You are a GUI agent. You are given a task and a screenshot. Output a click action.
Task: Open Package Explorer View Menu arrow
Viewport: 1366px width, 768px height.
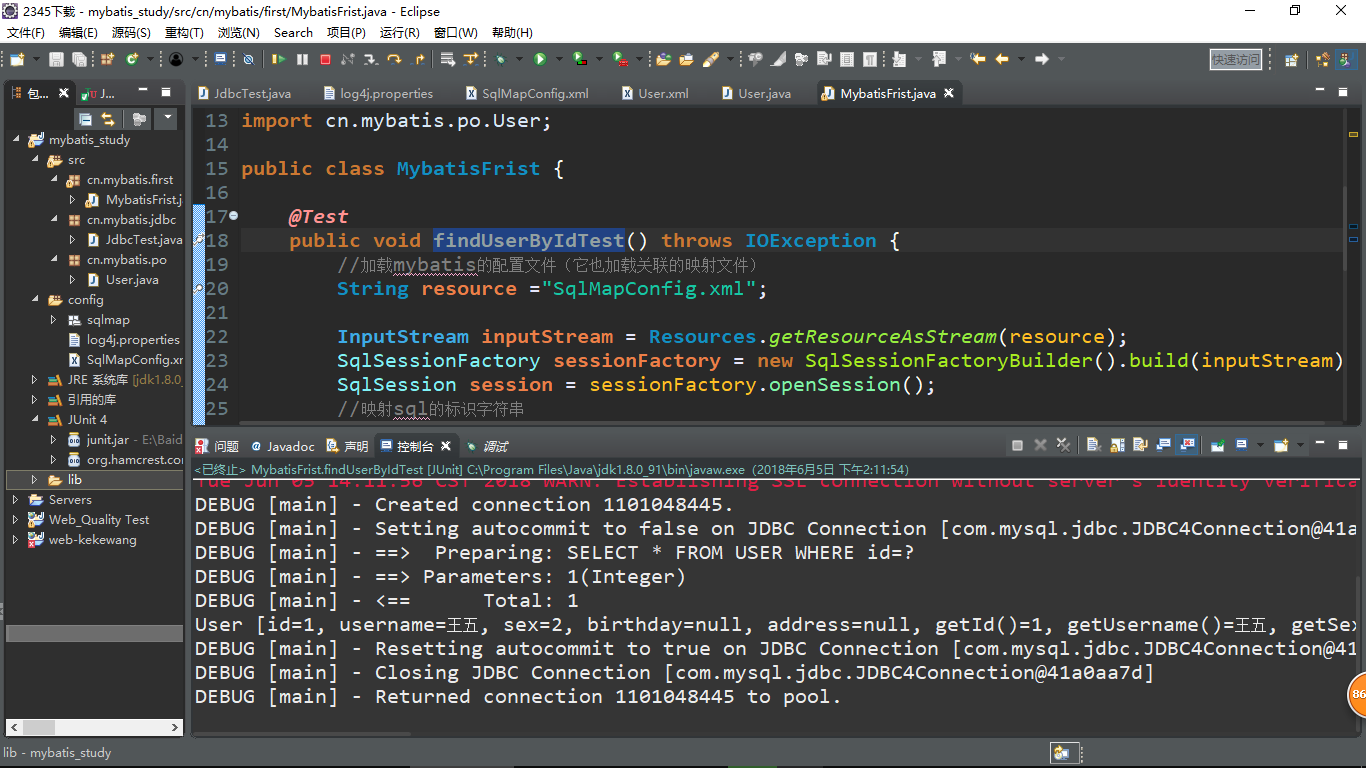point(166,118)
